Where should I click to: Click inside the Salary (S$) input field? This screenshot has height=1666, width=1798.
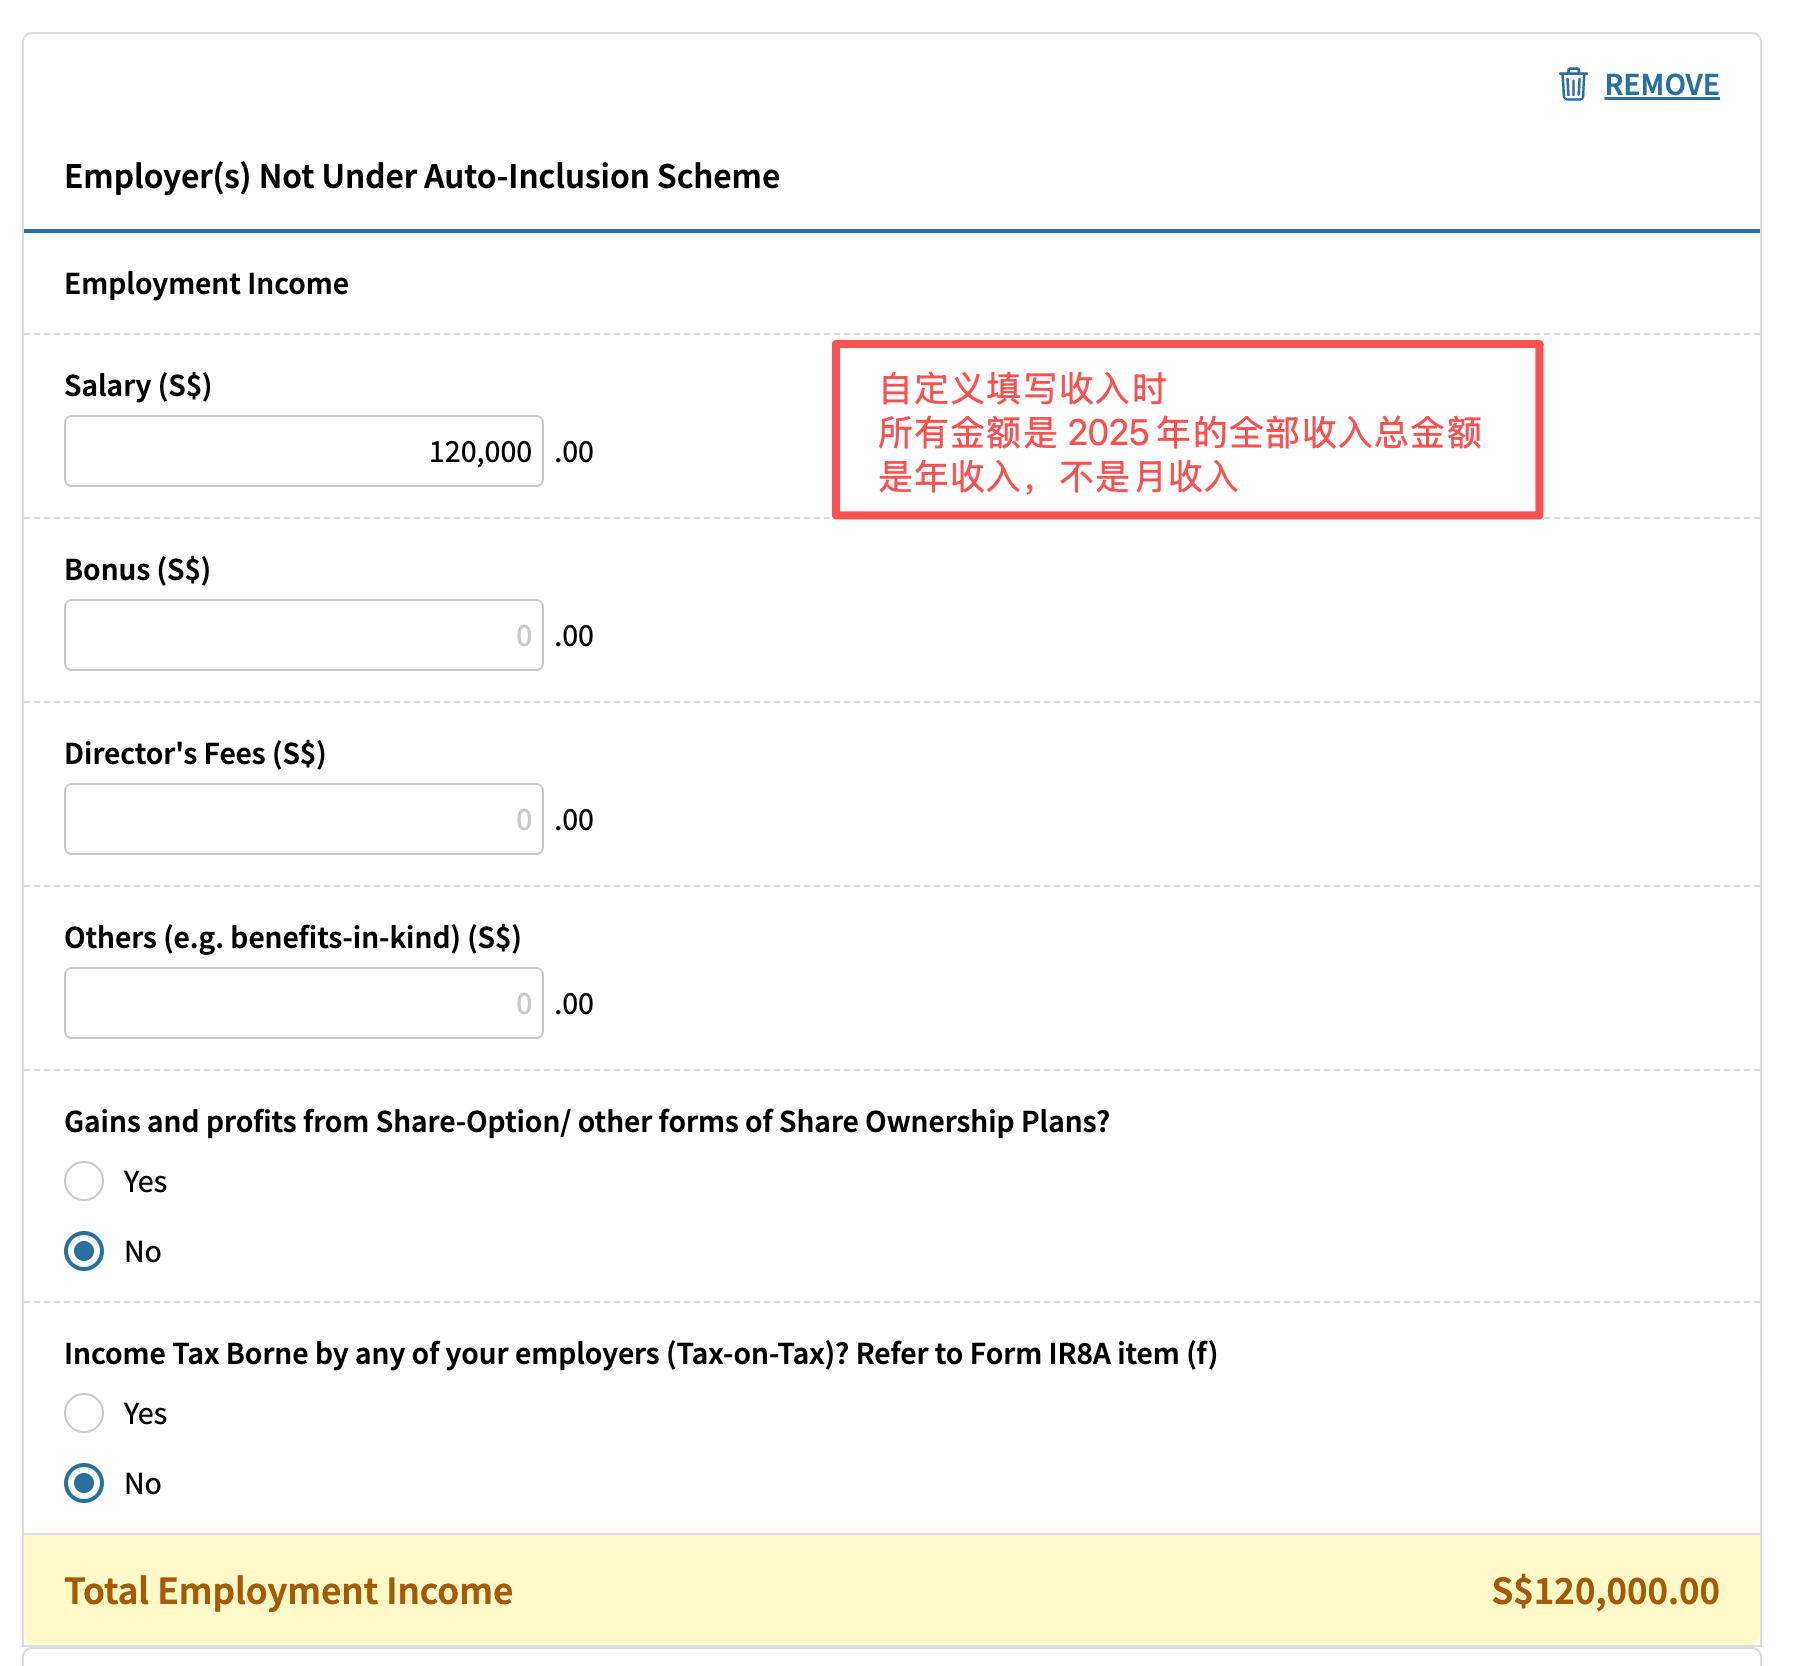pos(303,451)
